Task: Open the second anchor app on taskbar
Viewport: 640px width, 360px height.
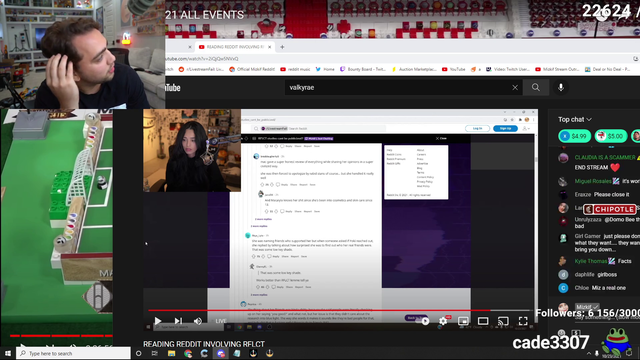Action: (269, 353)
